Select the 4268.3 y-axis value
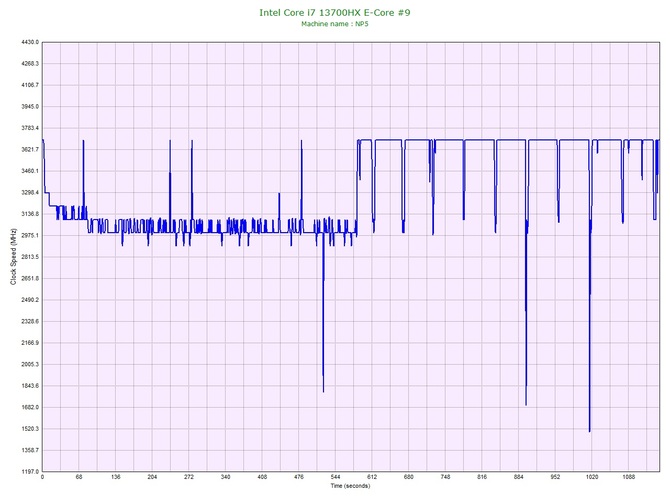The image size is (670, 503). (x=30, y=64)
